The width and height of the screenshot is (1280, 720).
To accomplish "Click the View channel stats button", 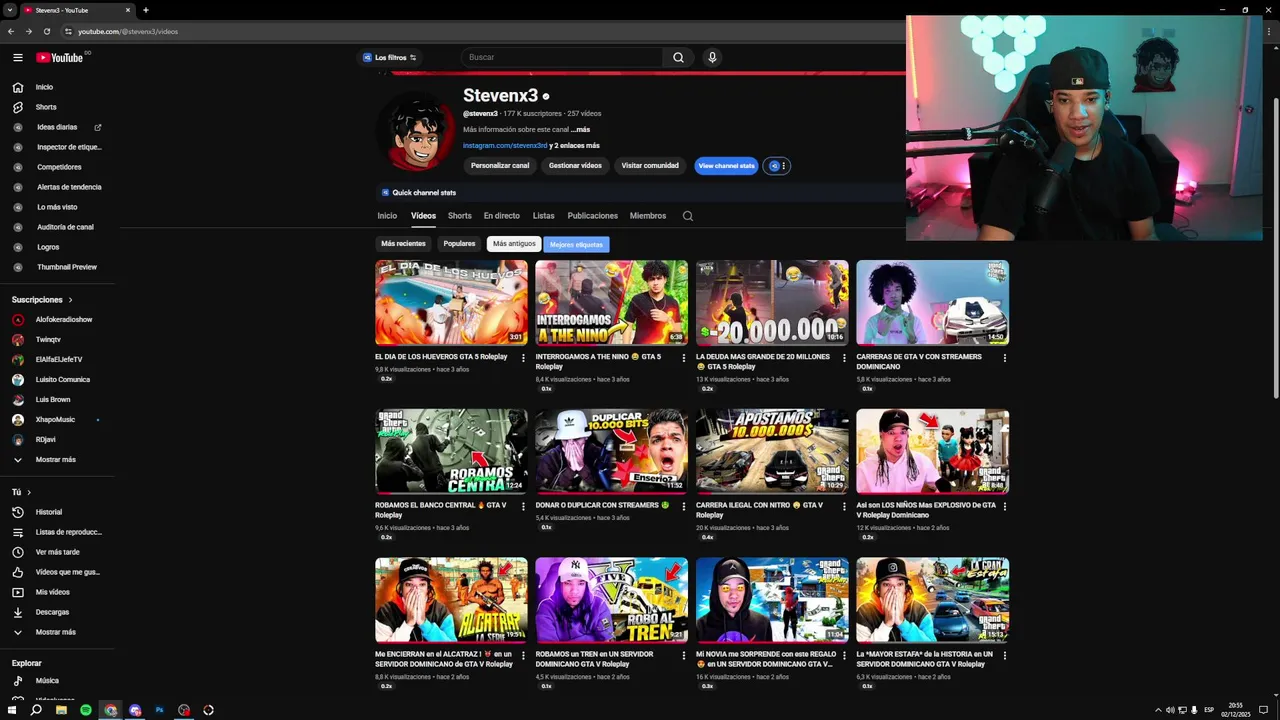I will pos(726,166).
